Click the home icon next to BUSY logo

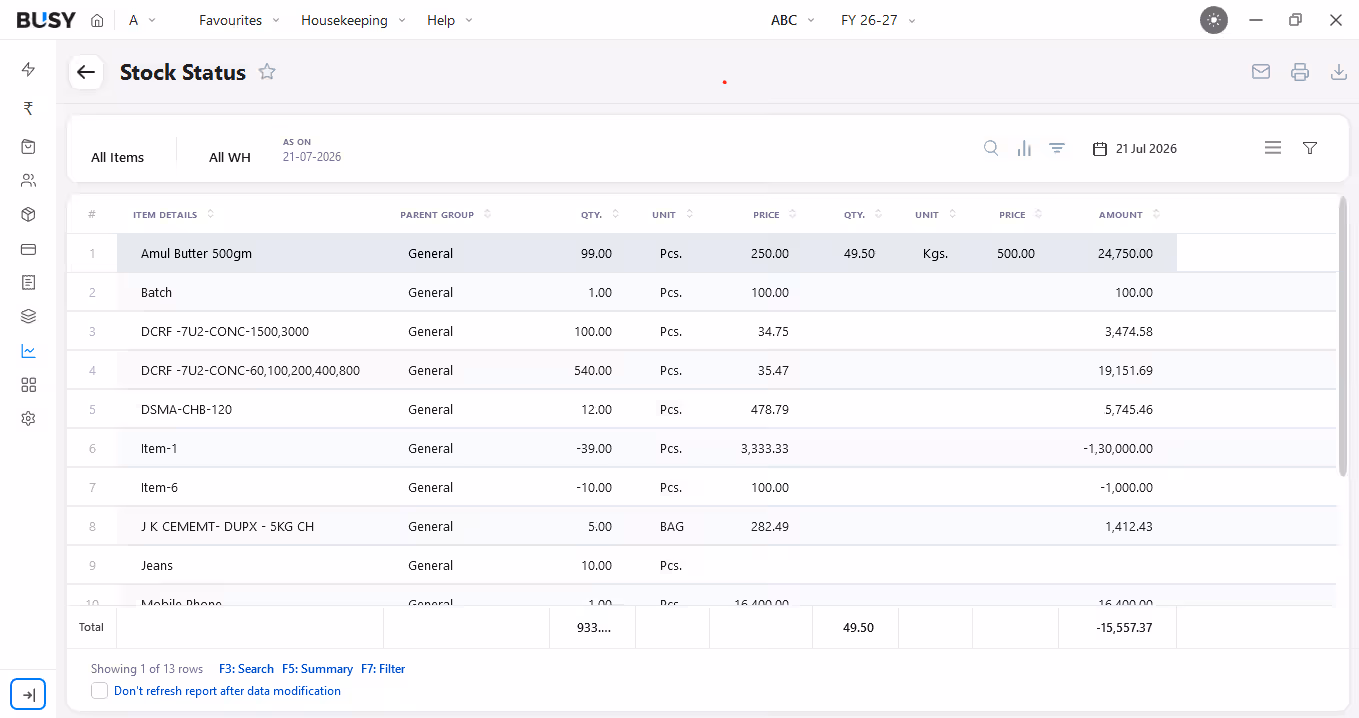tap(97, 20)
